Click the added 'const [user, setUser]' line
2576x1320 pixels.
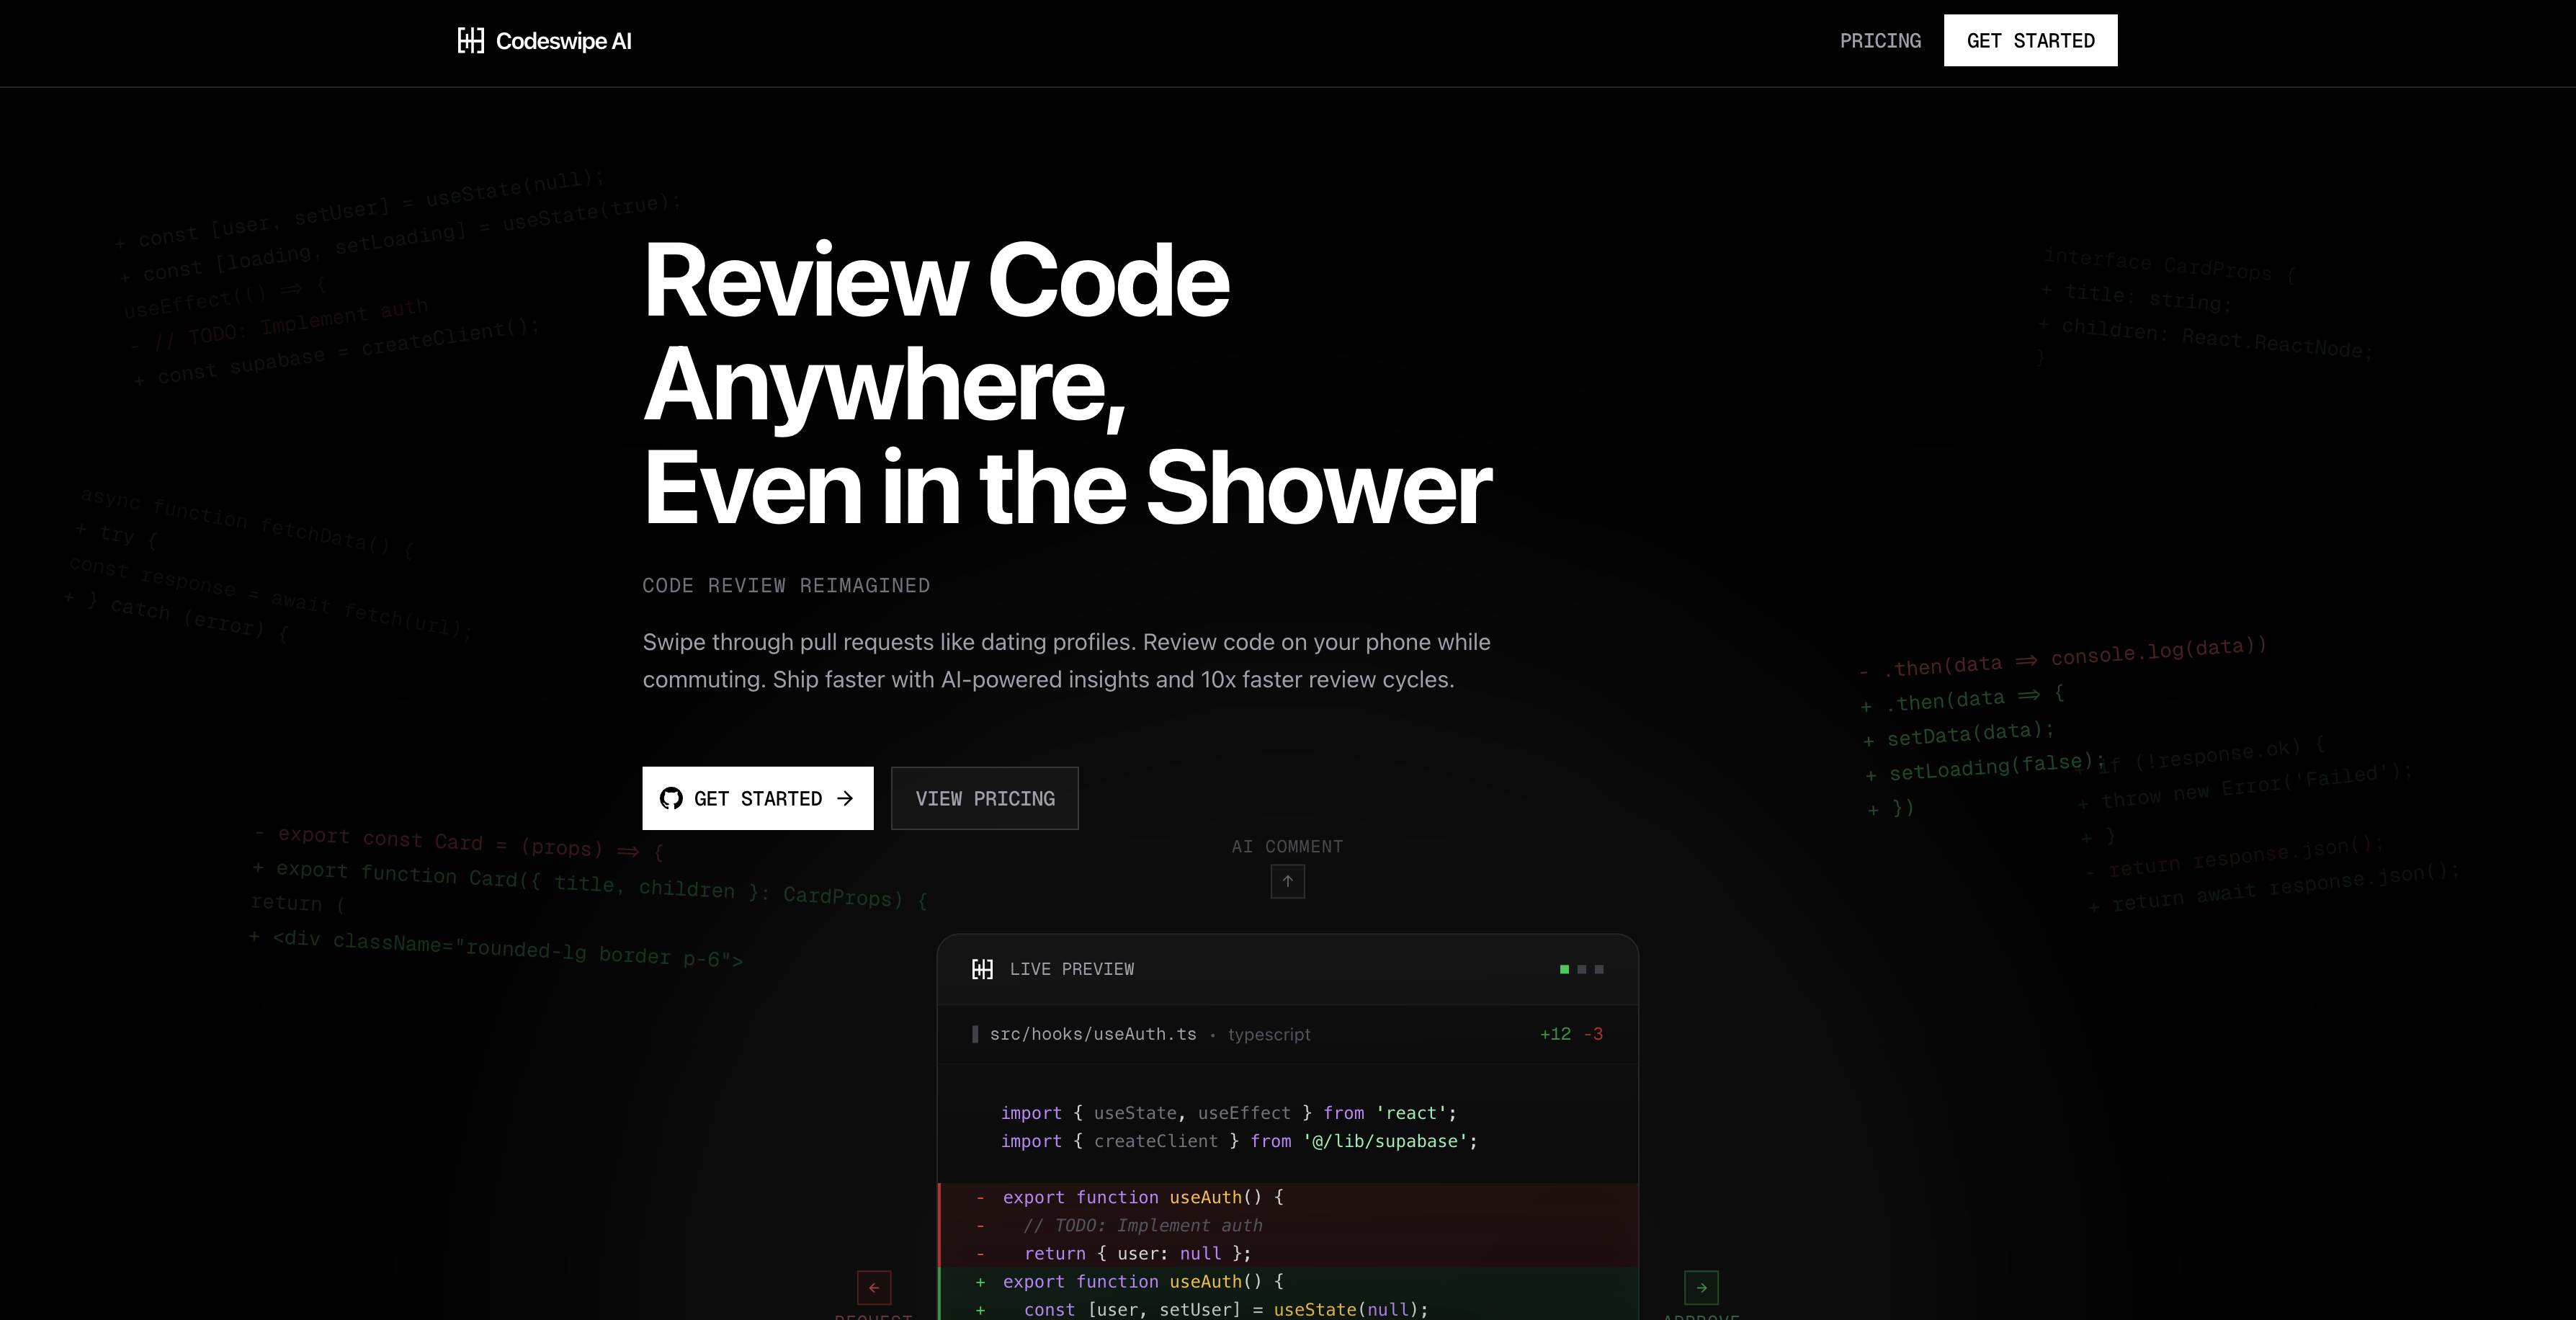tap(1288, 1309)
